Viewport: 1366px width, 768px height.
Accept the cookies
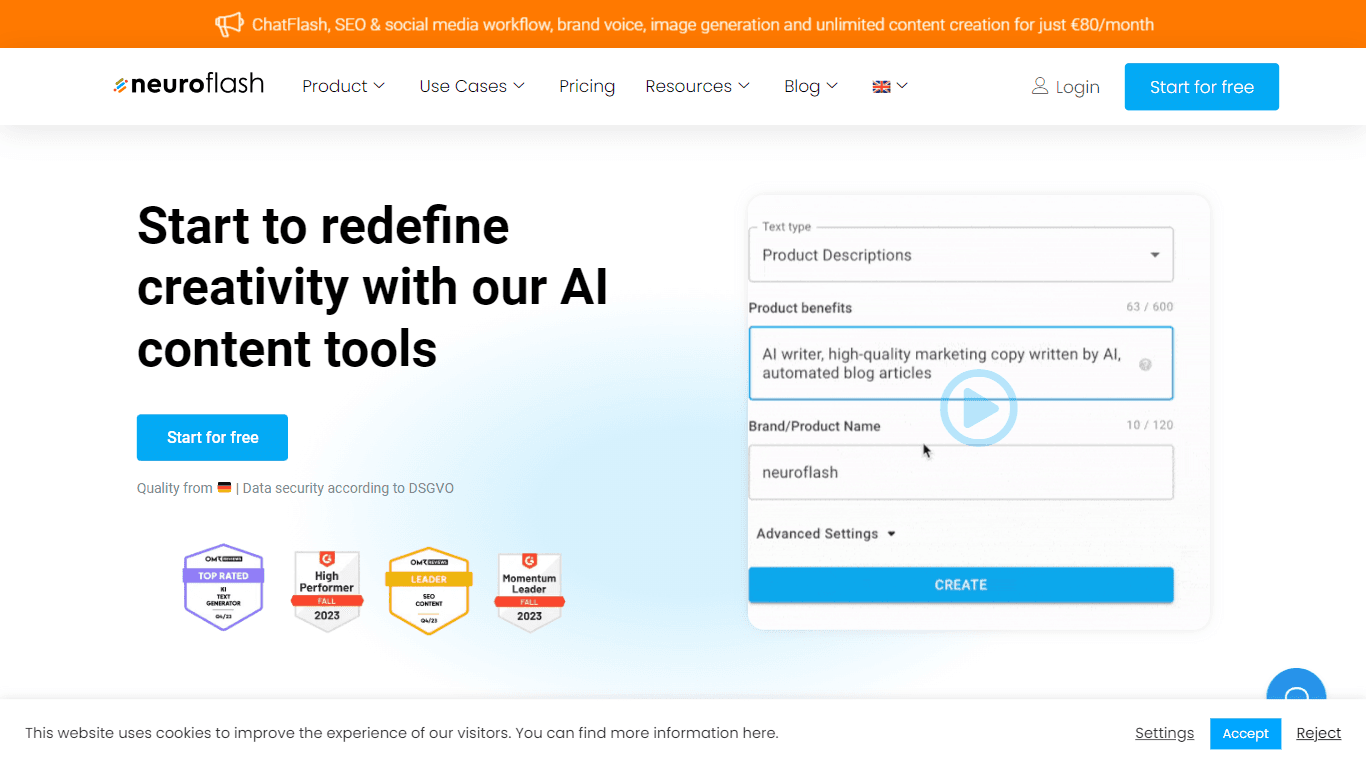[1245, 734]
